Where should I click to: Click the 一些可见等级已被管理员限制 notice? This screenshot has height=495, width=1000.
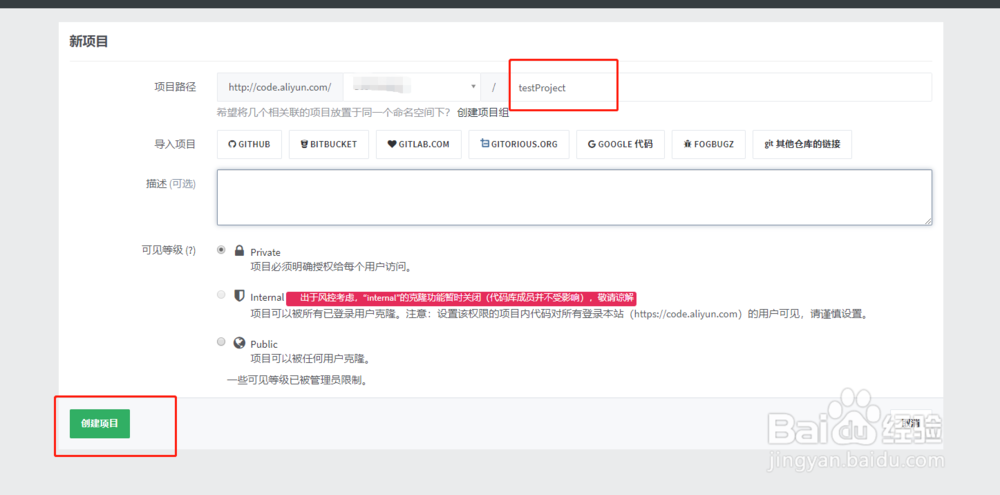coord(299,380)
